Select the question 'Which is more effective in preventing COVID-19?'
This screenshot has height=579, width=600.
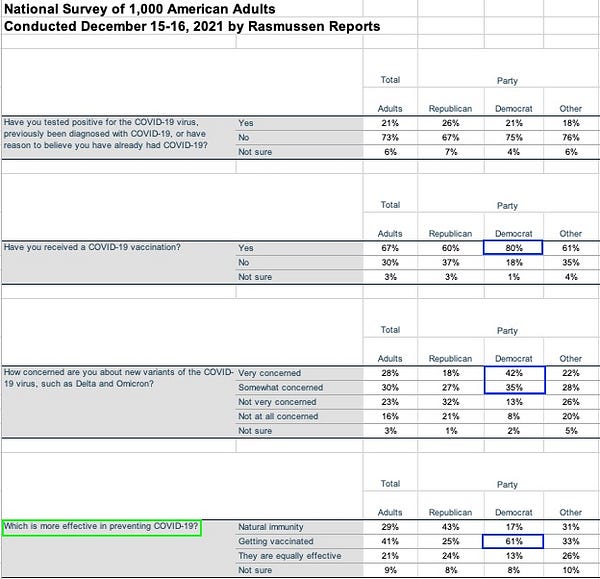click(101, 527)
